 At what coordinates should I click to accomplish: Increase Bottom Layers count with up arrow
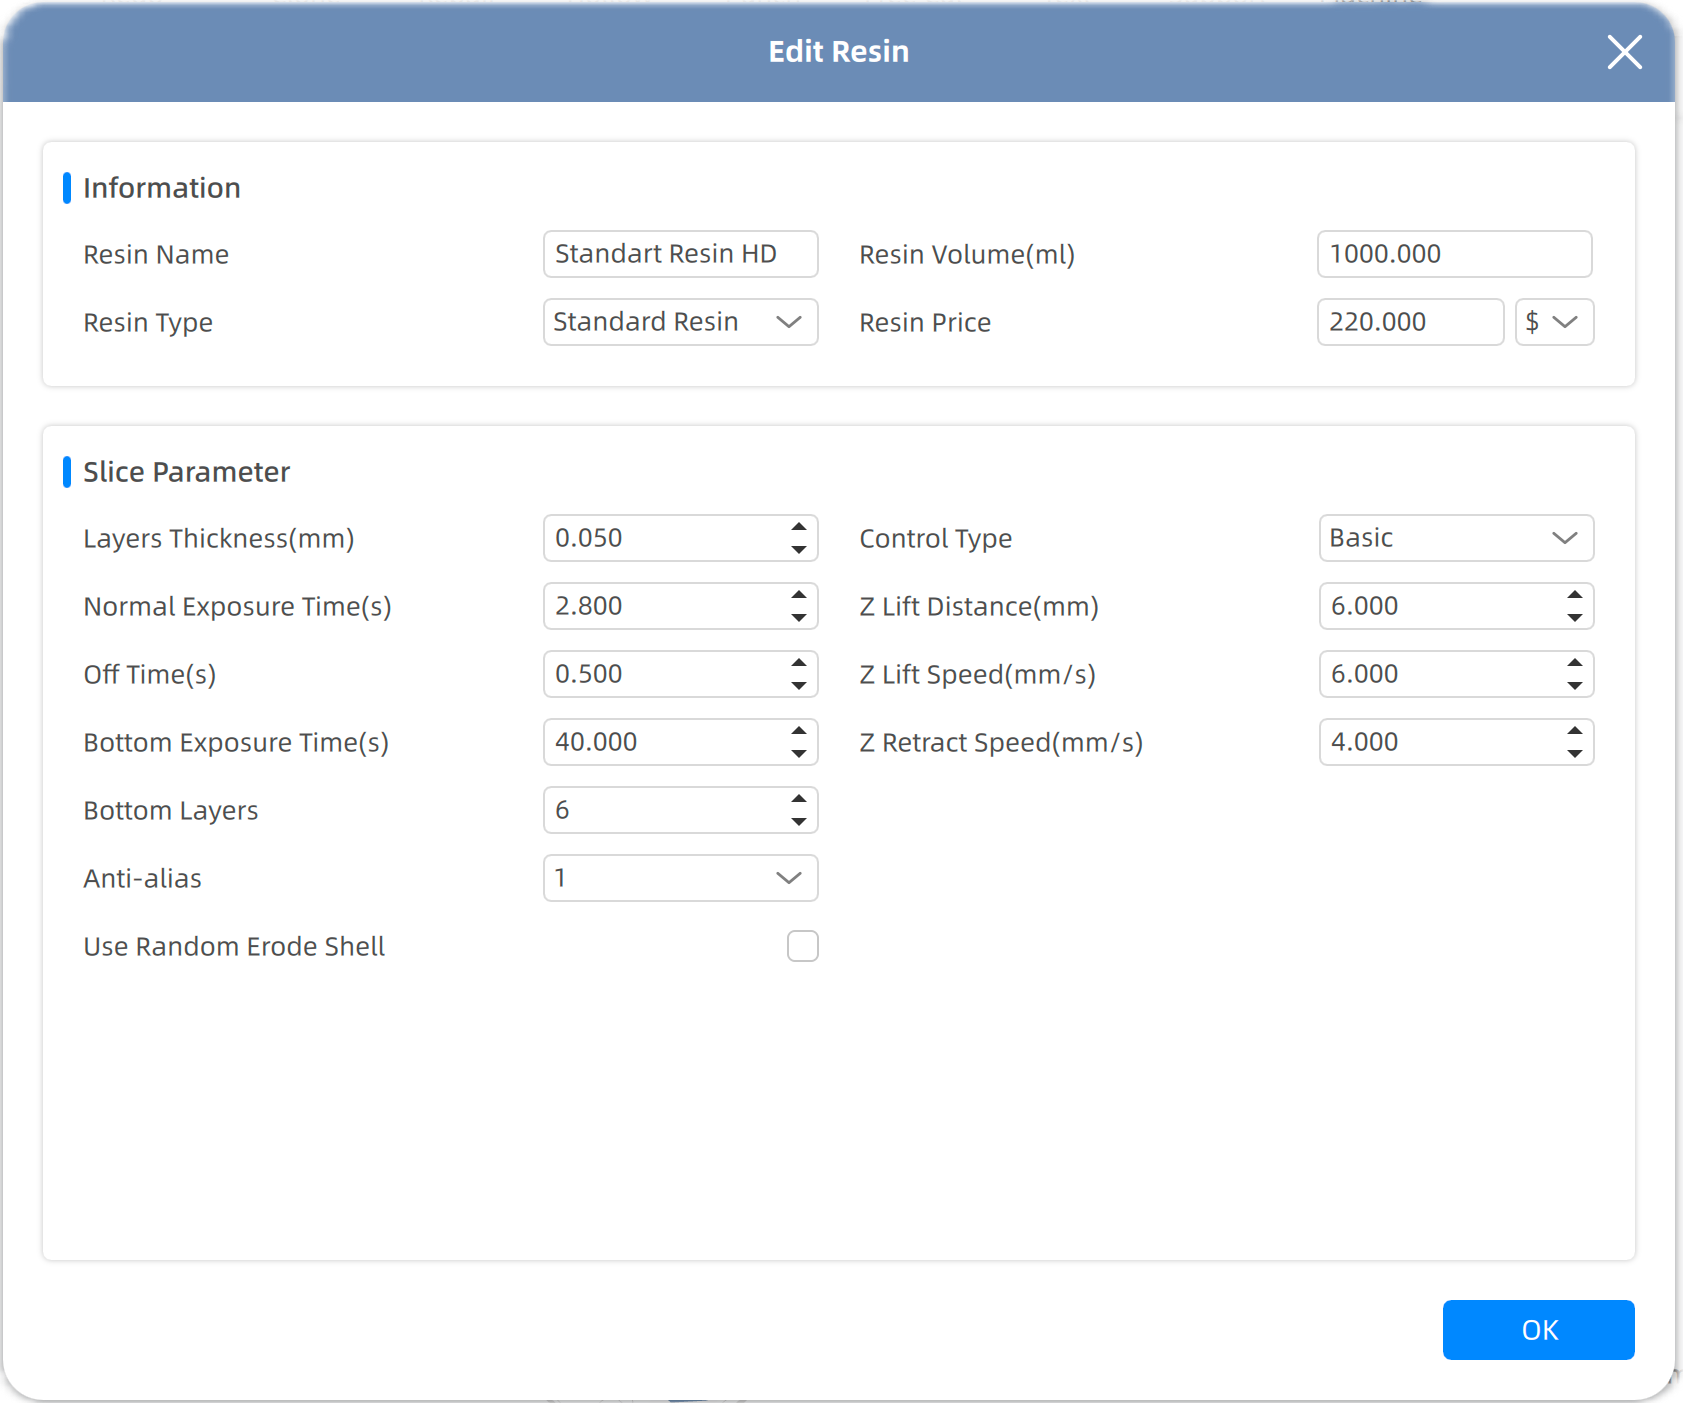[798, 799]
